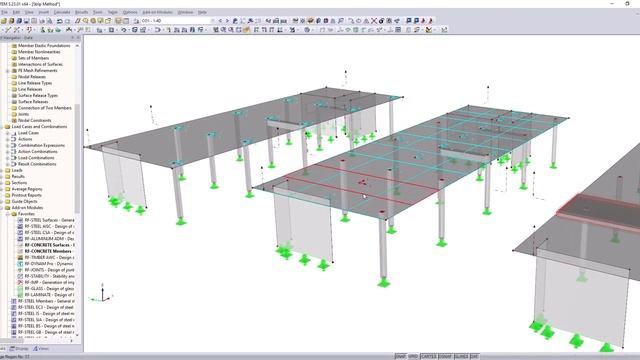Select Member Elastic Foundations in tree

(44, 46)
